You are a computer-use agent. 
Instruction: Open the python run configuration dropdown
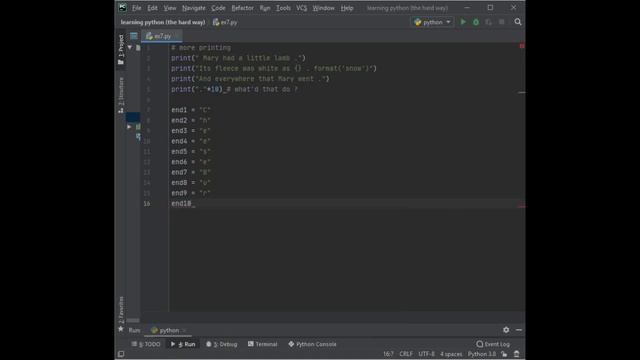click(x=432, y=22)
